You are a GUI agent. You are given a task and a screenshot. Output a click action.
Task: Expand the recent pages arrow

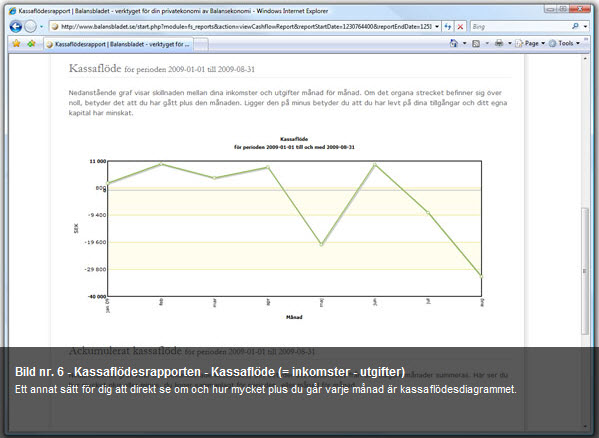pos(42,27)
